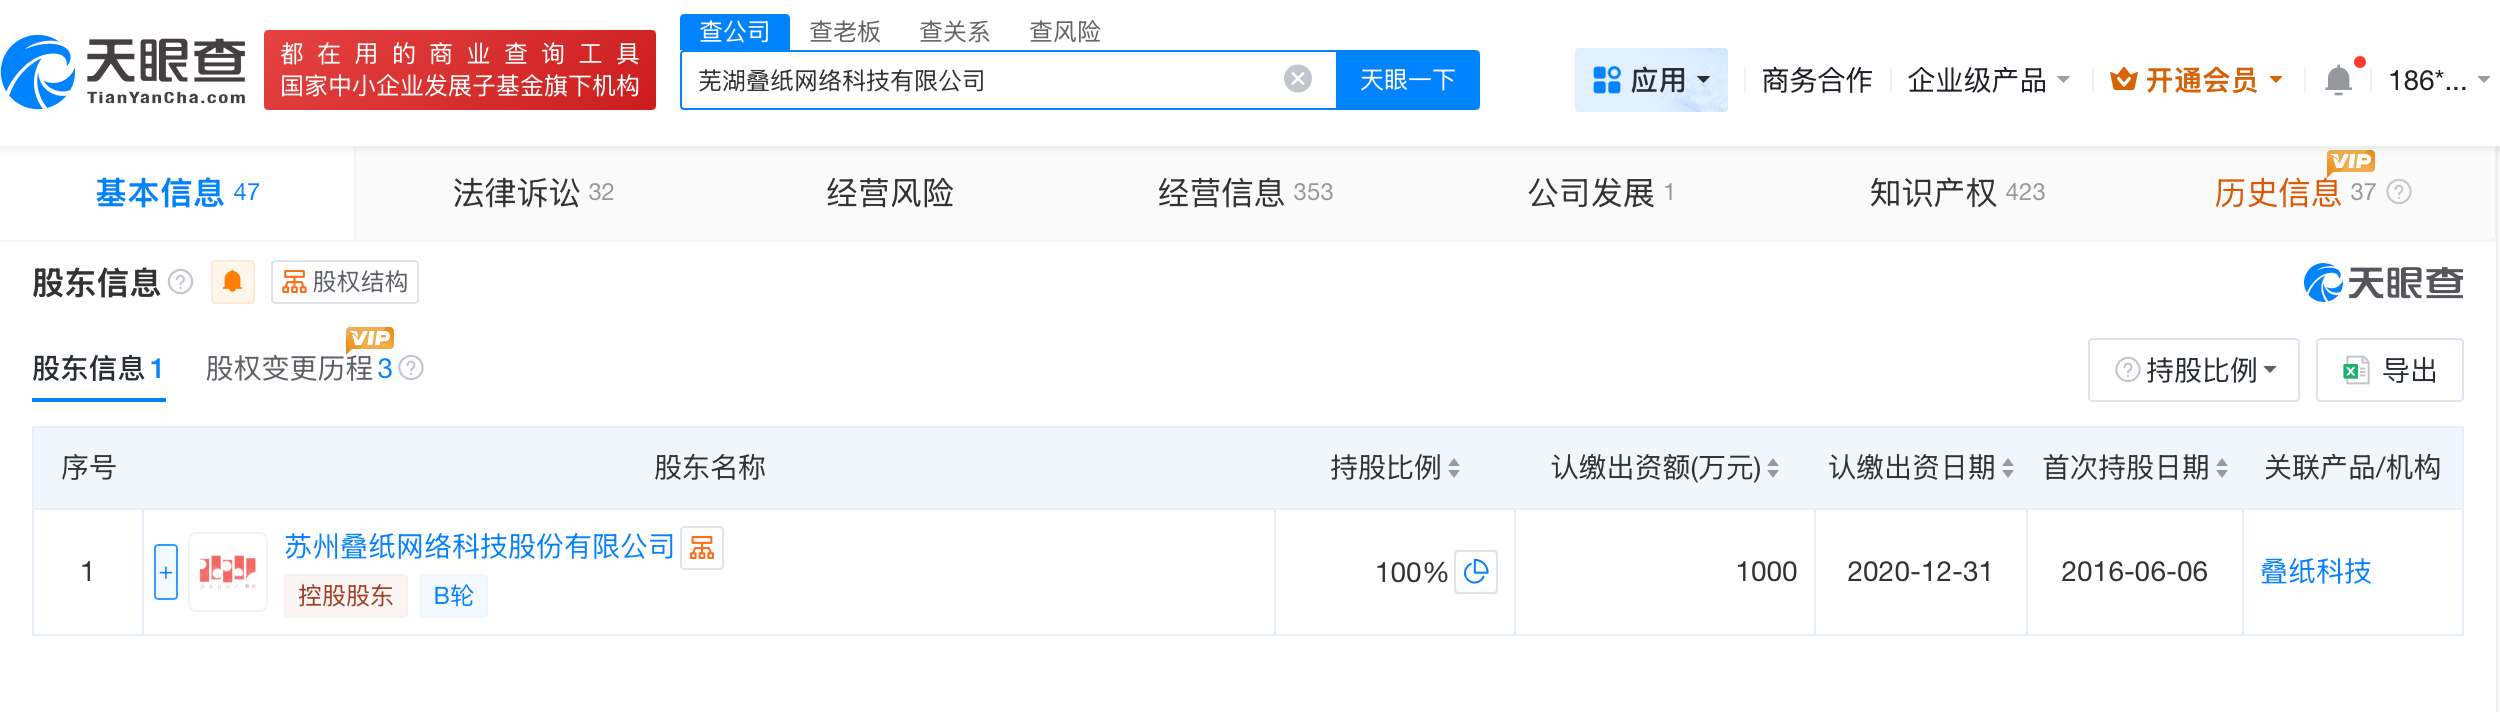The image size is (2500, 712).
Task: Click the help icon beside 历史信息 tab
Action: pos(2399,192)
